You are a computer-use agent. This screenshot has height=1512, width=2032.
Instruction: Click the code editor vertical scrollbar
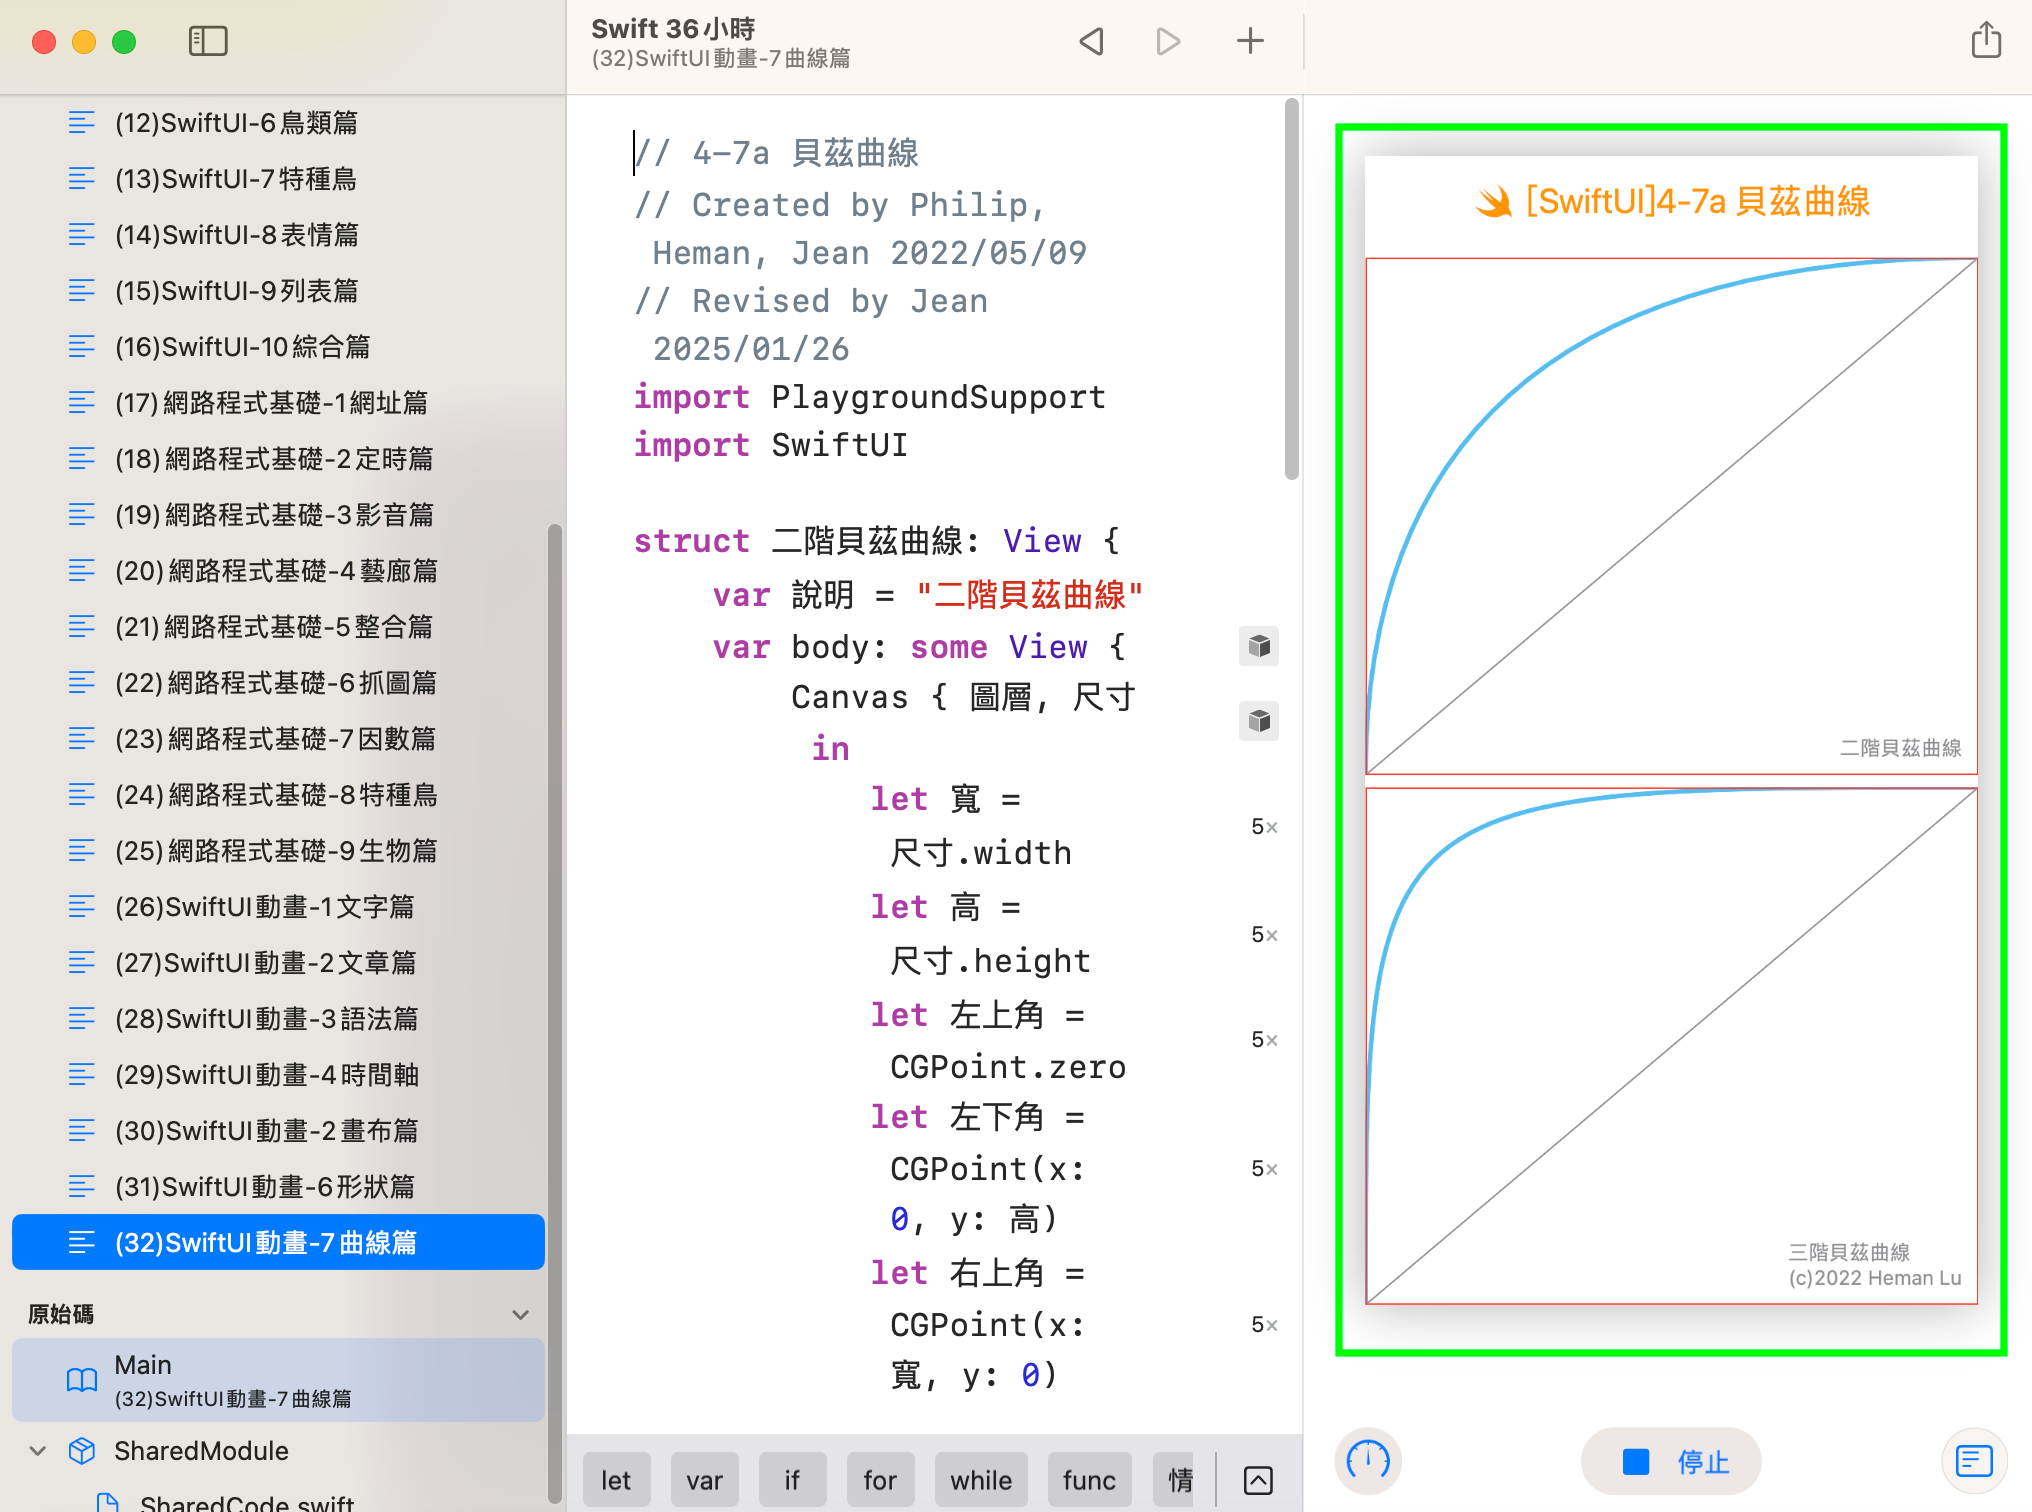click(1291, 290)
